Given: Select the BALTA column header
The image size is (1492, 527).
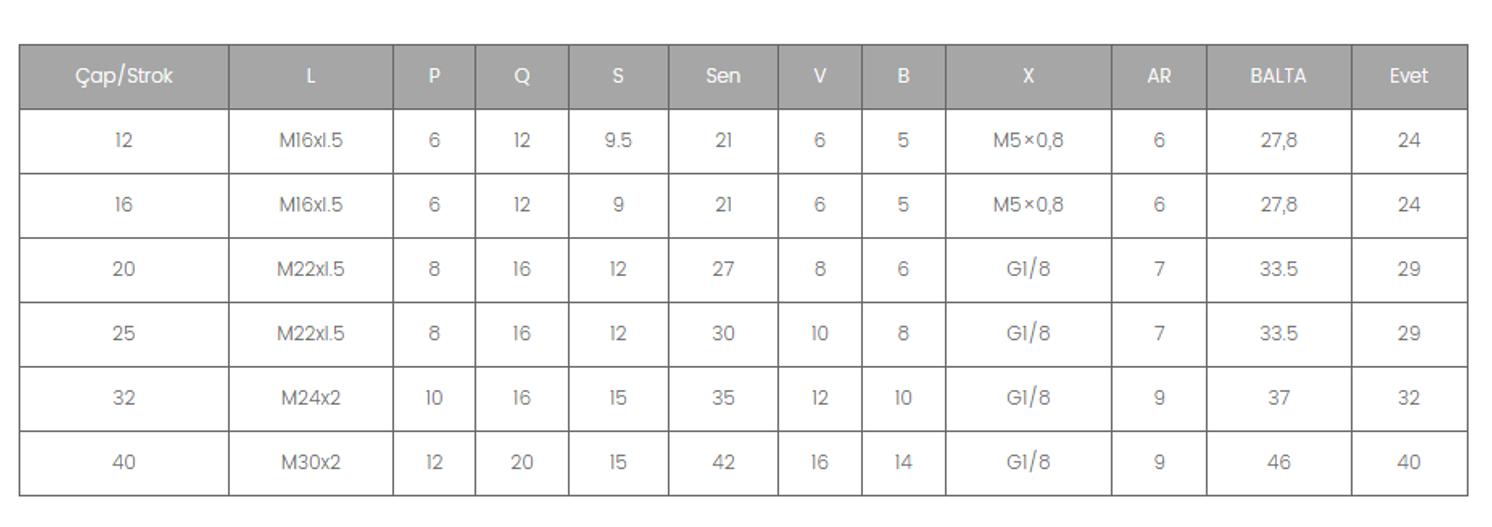Looking at the screenshot, I should pyautogui.click(x=1278, y=76).
